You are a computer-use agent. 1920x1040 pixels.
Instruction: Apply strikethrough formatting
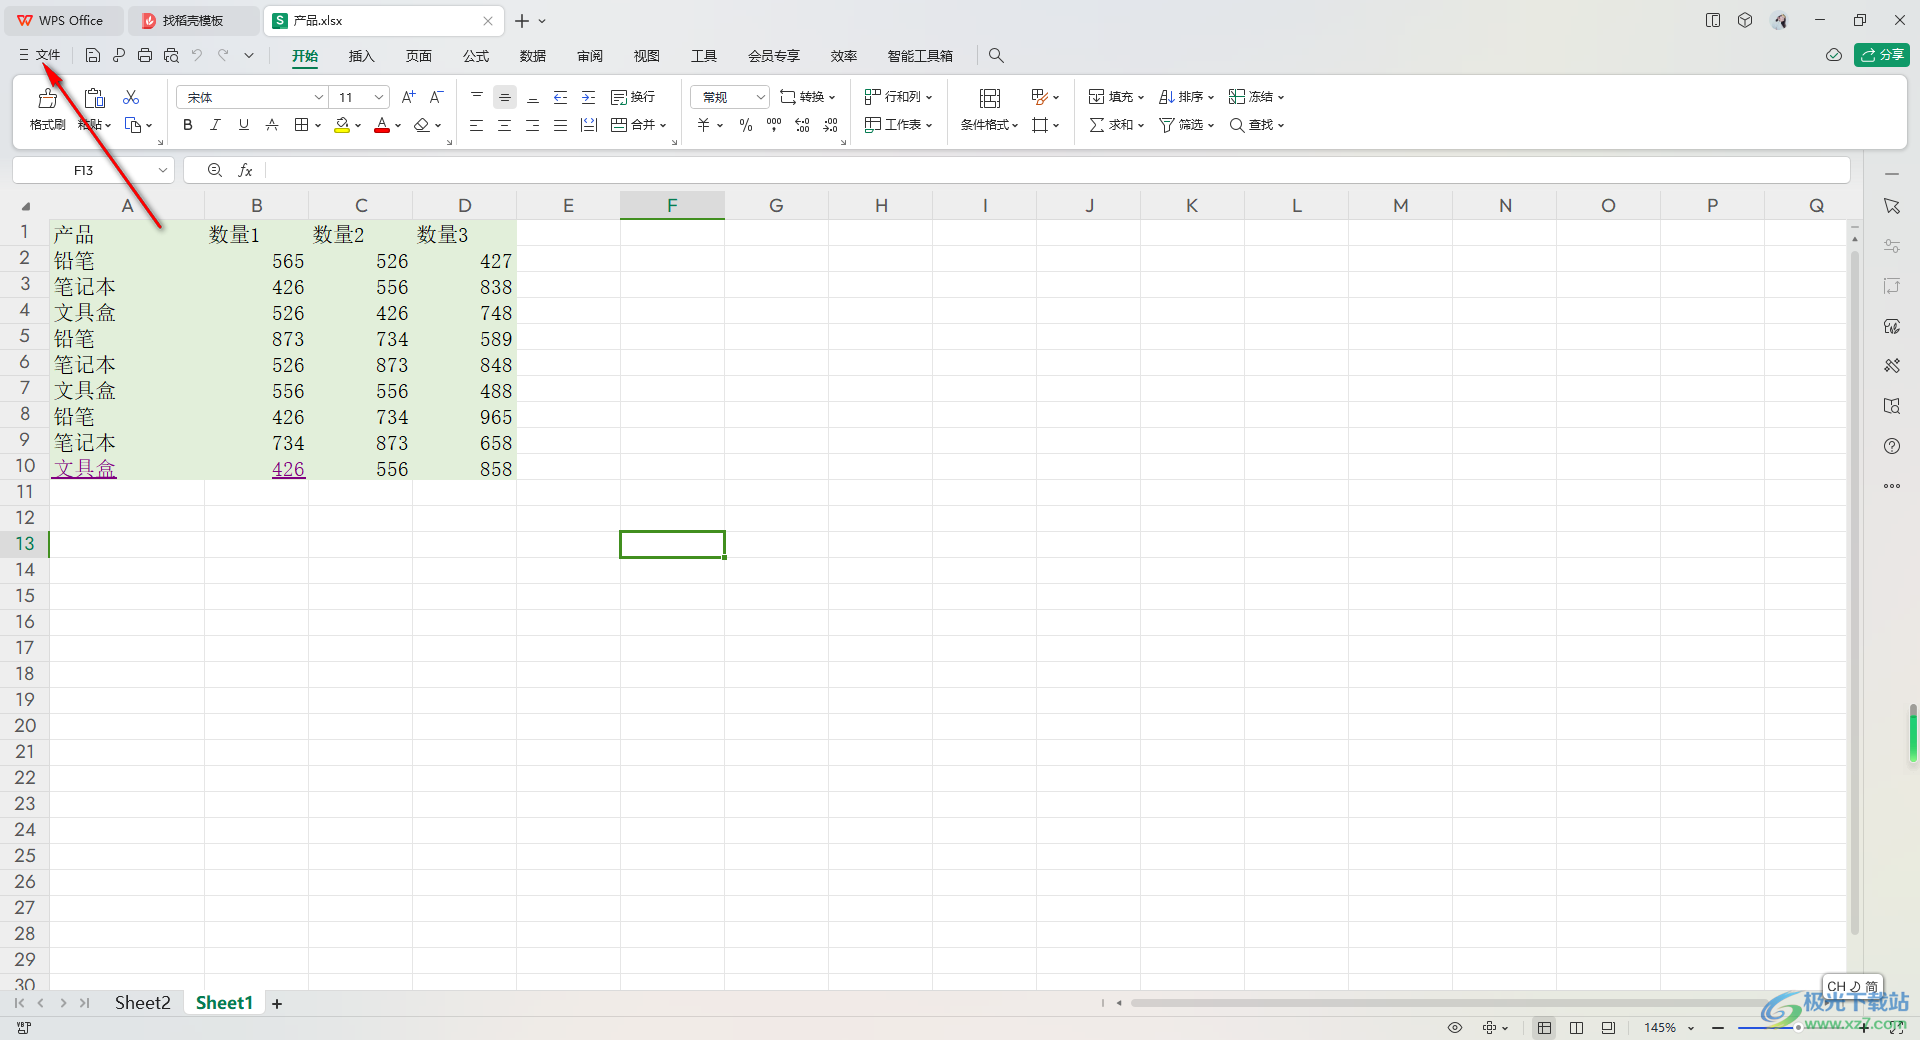(272, 125)
